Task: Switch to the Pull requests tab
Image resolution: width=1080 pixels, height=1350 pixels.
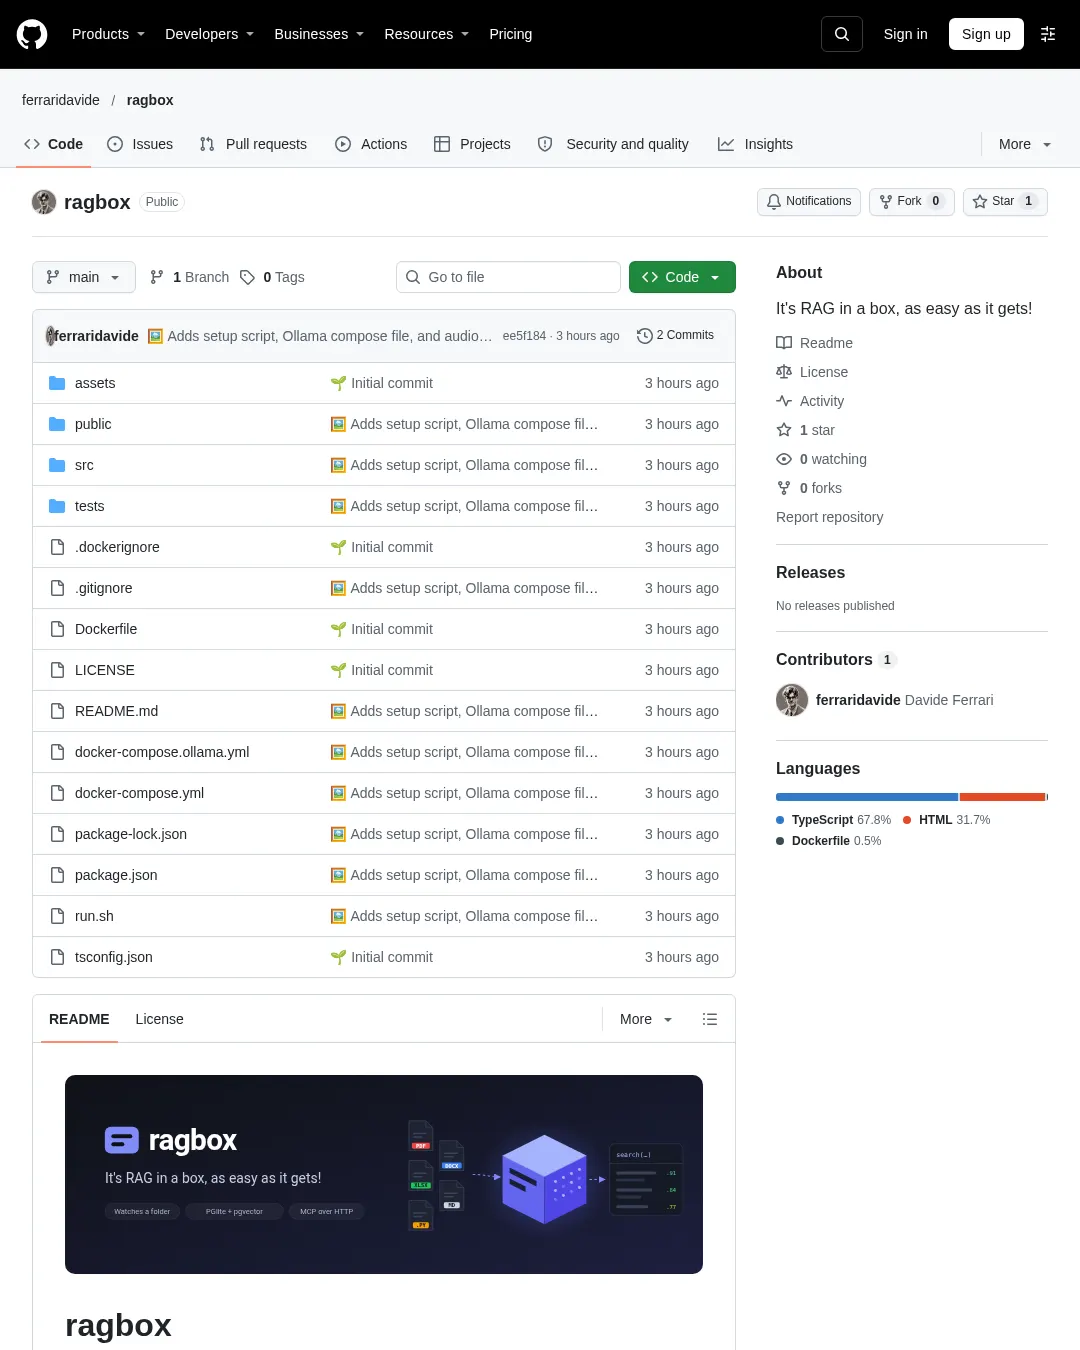Action: [254, 144]
